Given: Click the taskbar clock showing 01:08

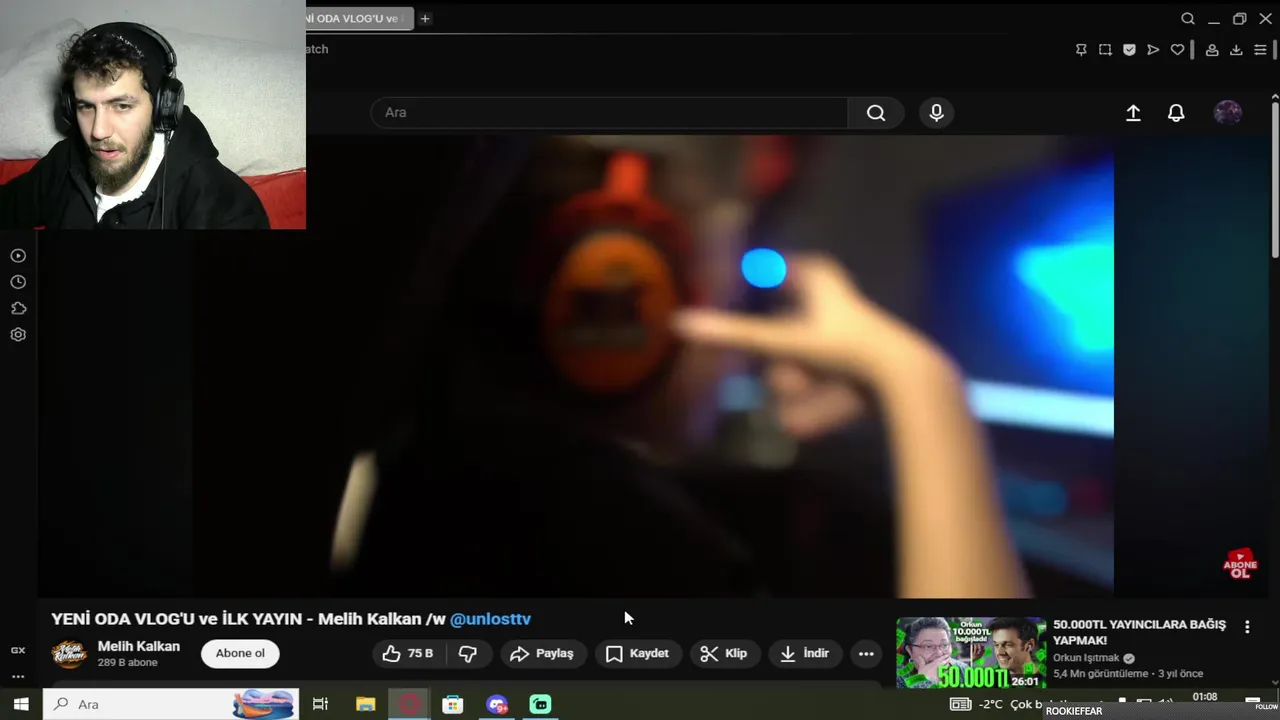Looking at the screenshot, I should coord(1205,698).
